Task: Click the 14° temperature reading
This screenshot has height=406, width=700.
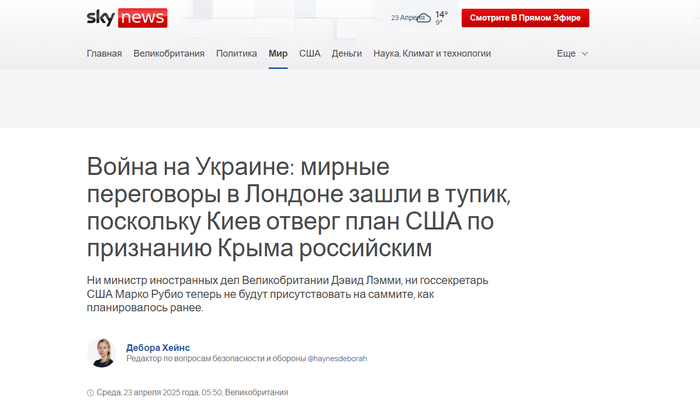Action: coord(440,14)
